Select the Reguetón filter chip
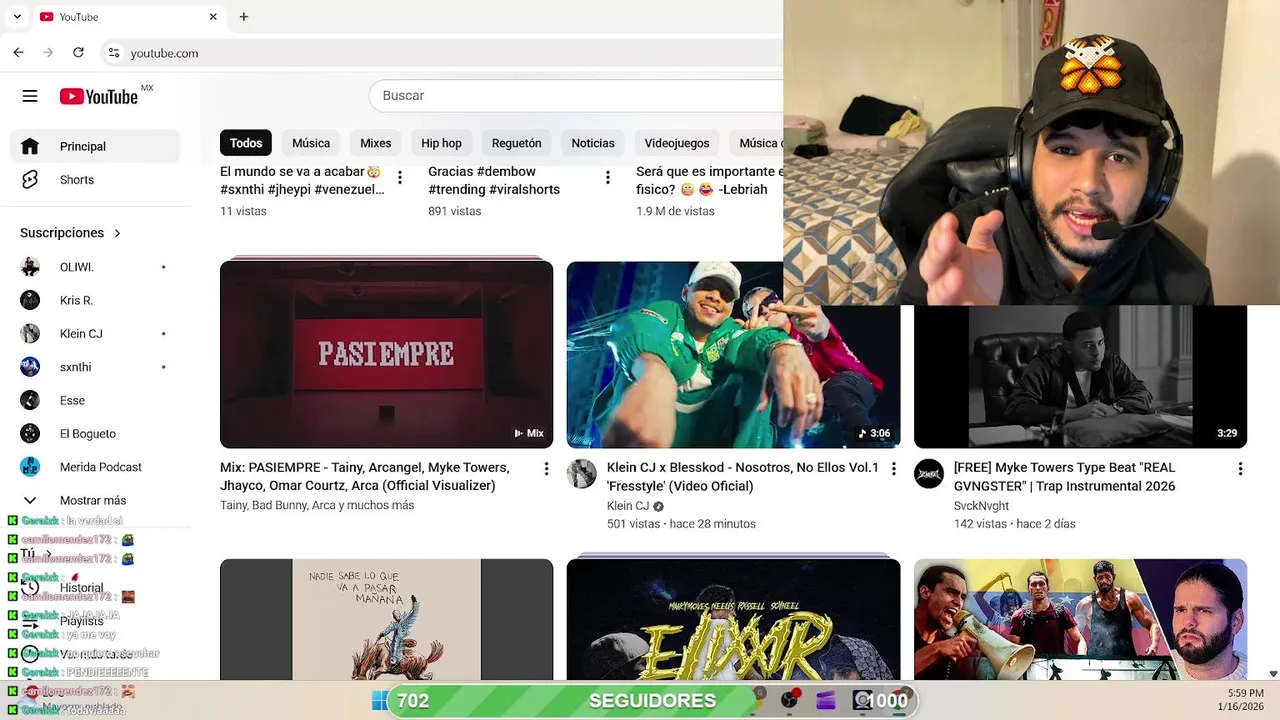The image size is (1280, 720). 516,143
